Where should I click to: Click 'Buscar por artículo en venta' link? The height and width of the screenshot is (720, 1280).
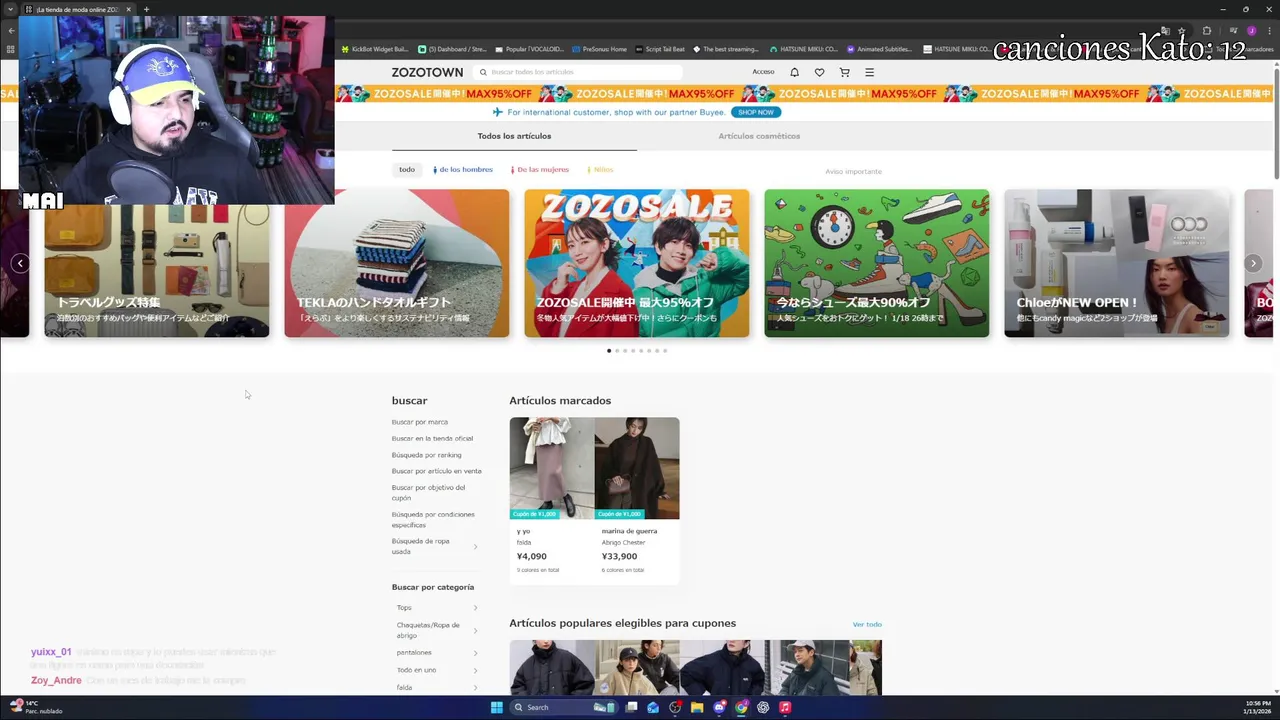(436, 471)
